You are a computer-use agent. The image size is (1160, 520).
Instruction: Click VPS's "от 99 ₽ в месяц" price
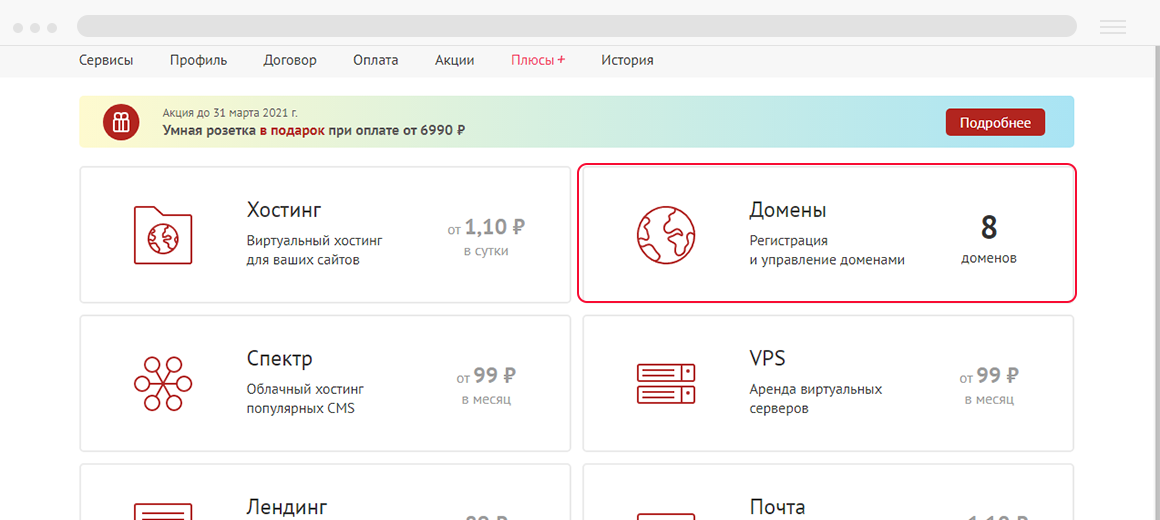[989, 385]
